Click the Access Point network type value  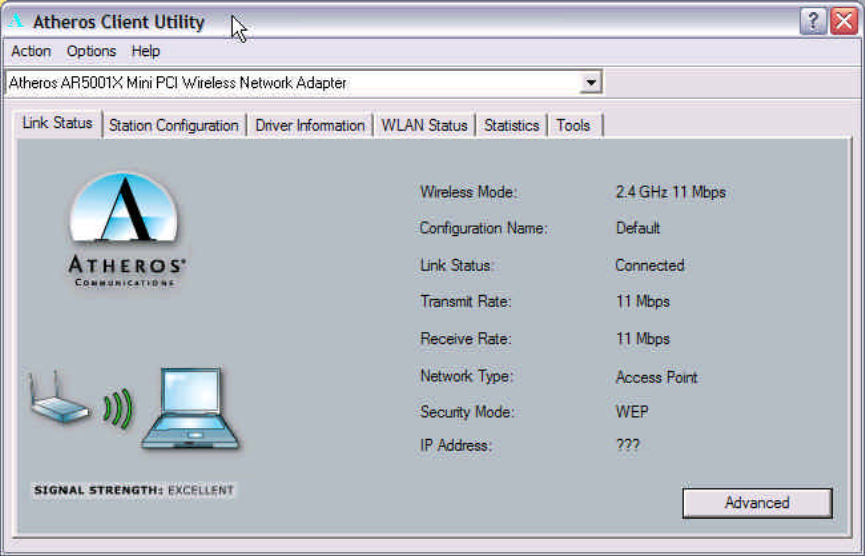tap(656, 377)
